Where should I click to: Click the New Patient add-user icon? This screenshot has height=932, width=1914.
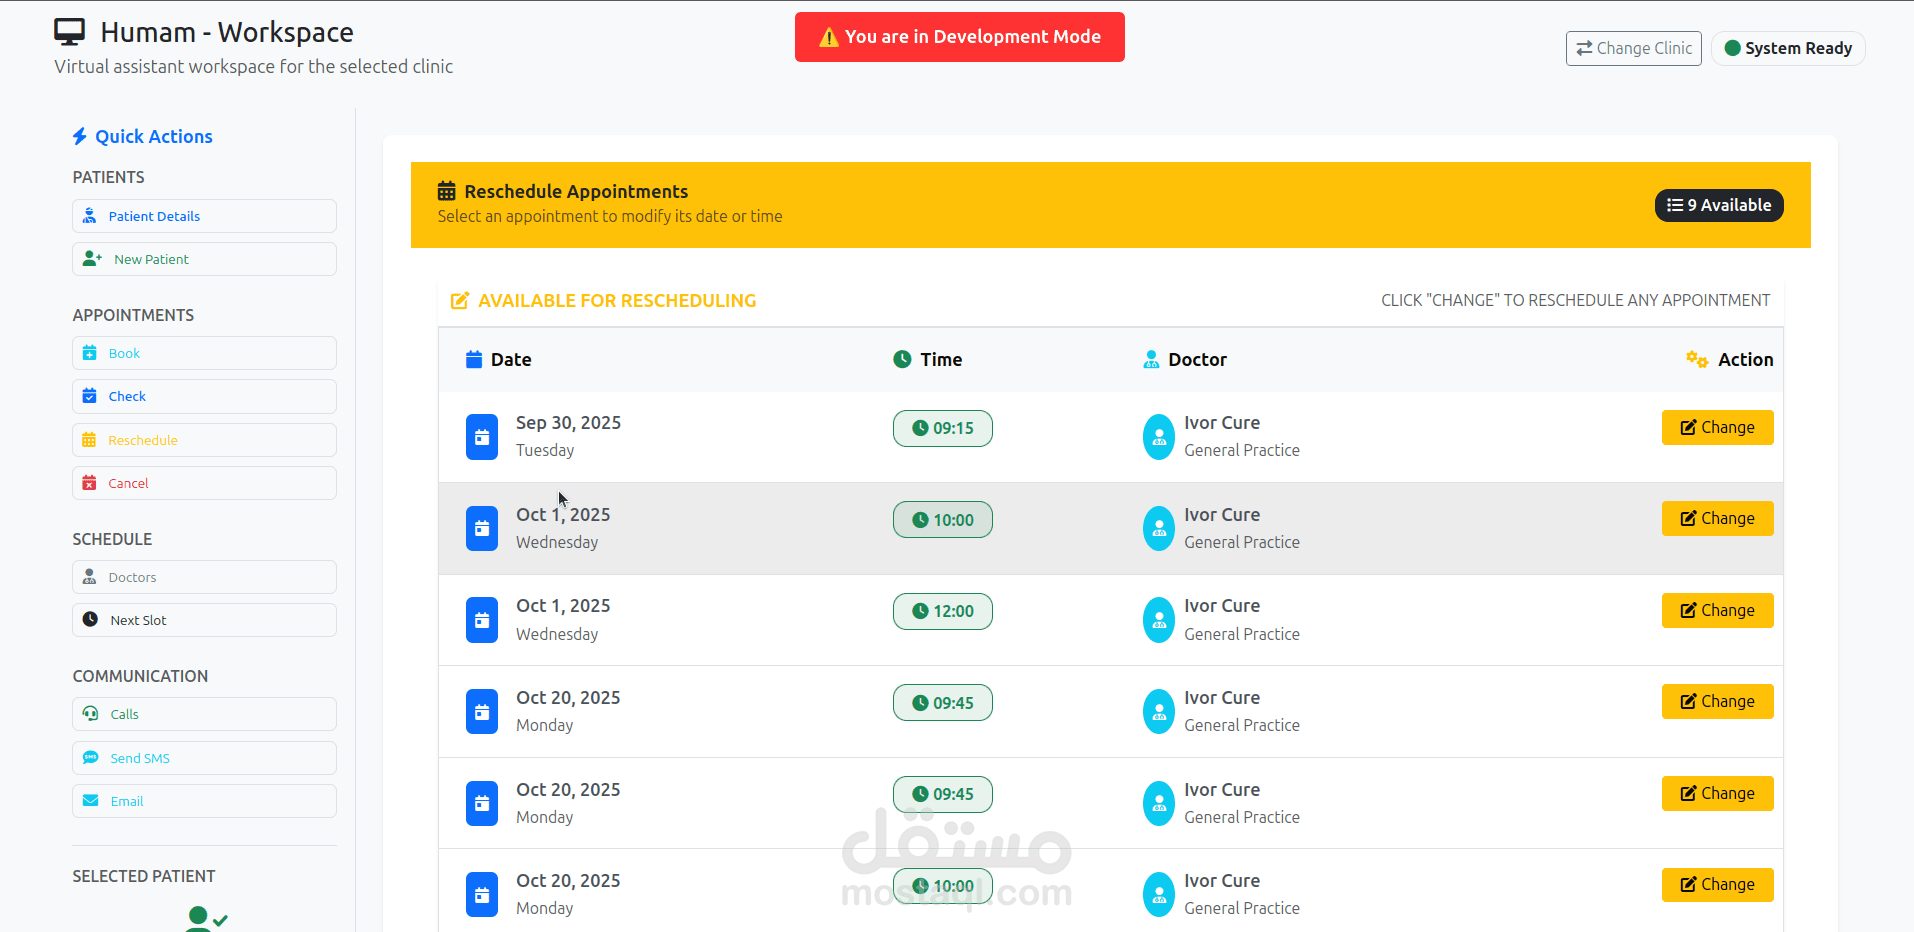coord(92,259)
